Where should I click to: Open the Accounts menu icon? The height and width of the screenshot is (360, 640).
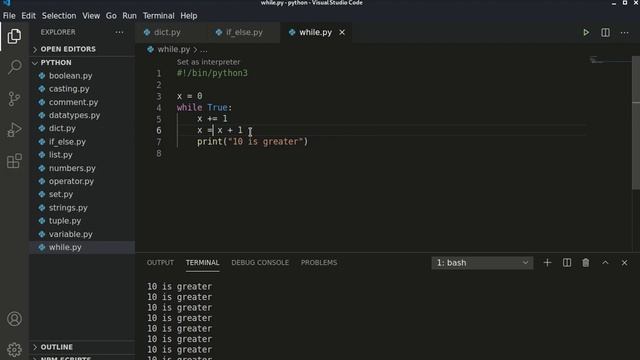pyautogui.click(x=14, y=319)
